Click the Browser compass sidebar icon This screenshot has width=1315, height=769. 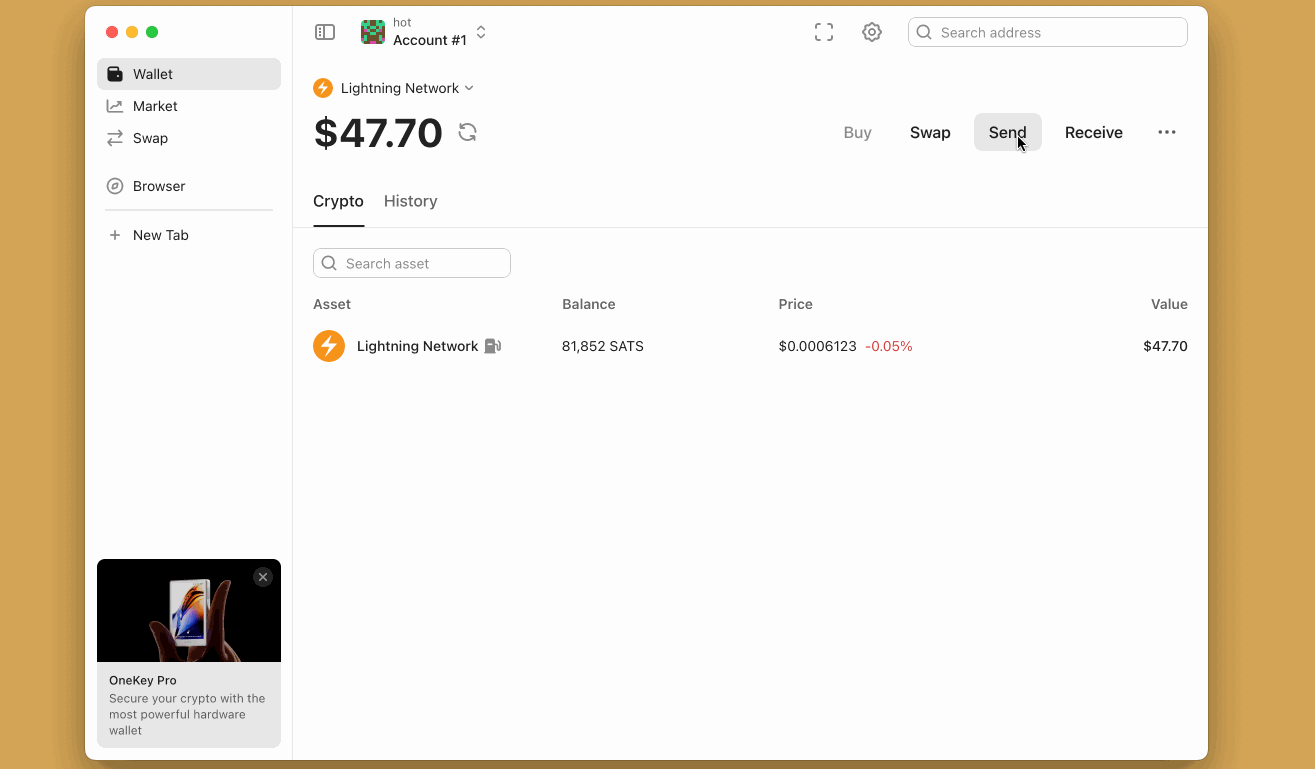click(115, 186)
